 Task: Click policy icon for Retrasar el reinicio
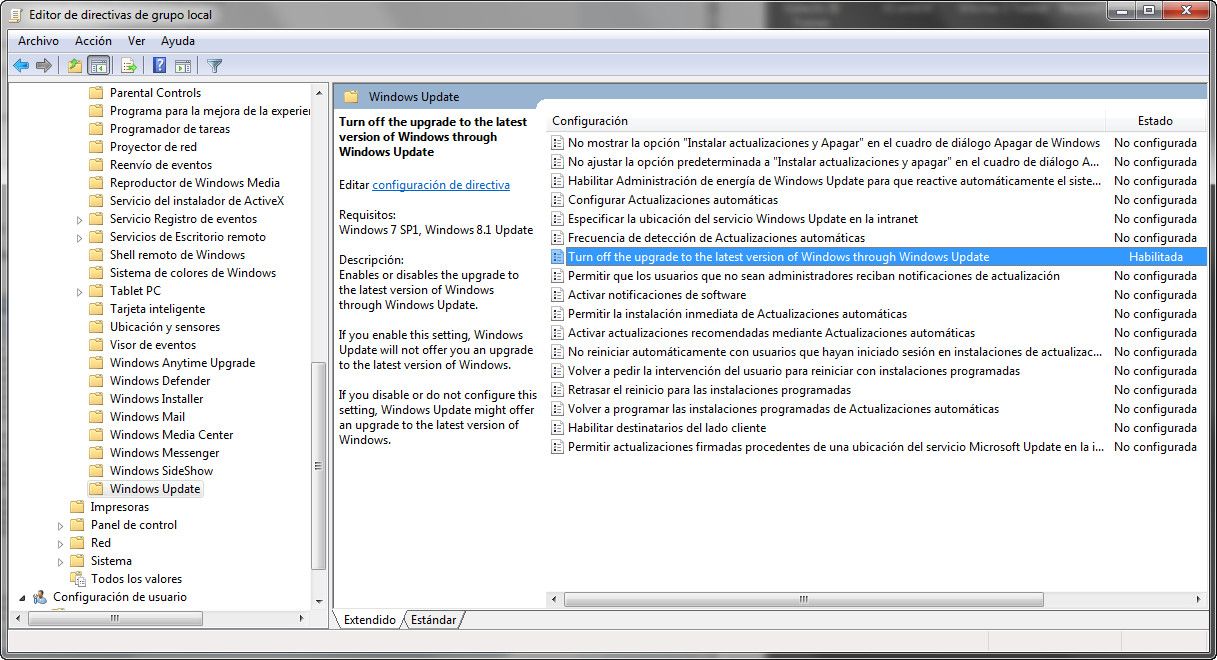pyautogui.click(x=558, y=390)
